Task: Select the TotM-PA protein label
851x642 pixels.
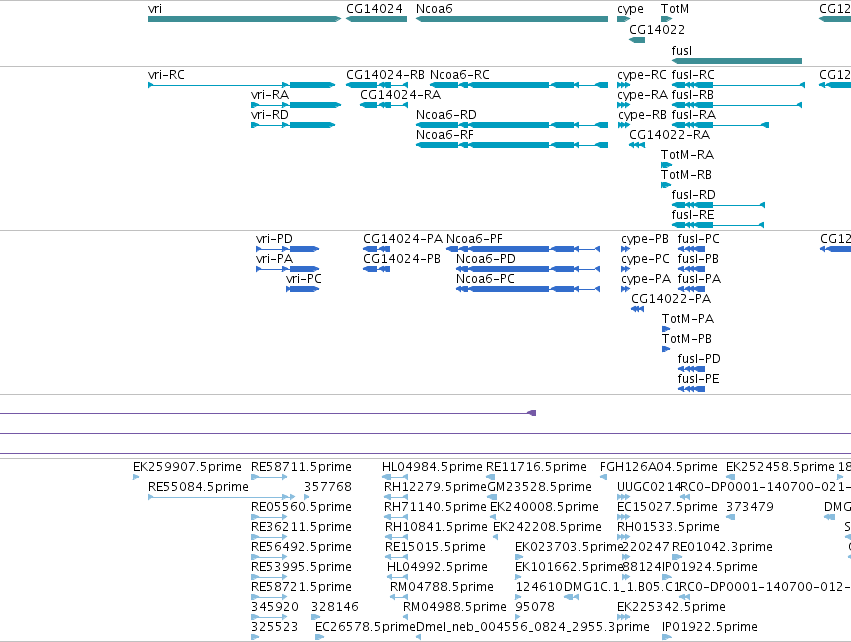Action: coord(688,319)
